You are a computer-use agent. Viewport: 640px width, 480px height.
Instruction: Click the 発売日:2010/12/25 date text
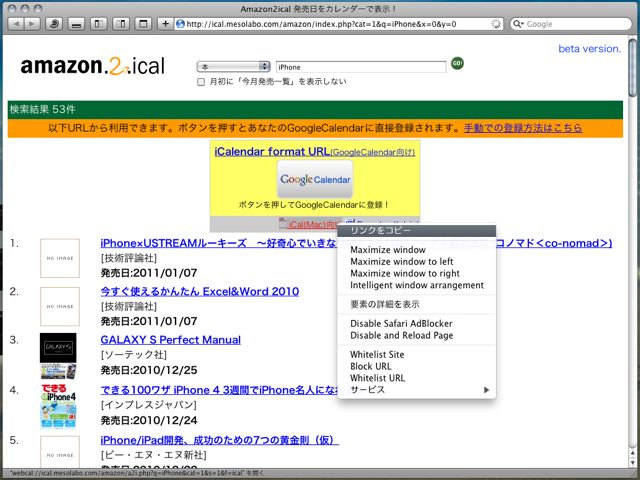(x=149, y=370)
